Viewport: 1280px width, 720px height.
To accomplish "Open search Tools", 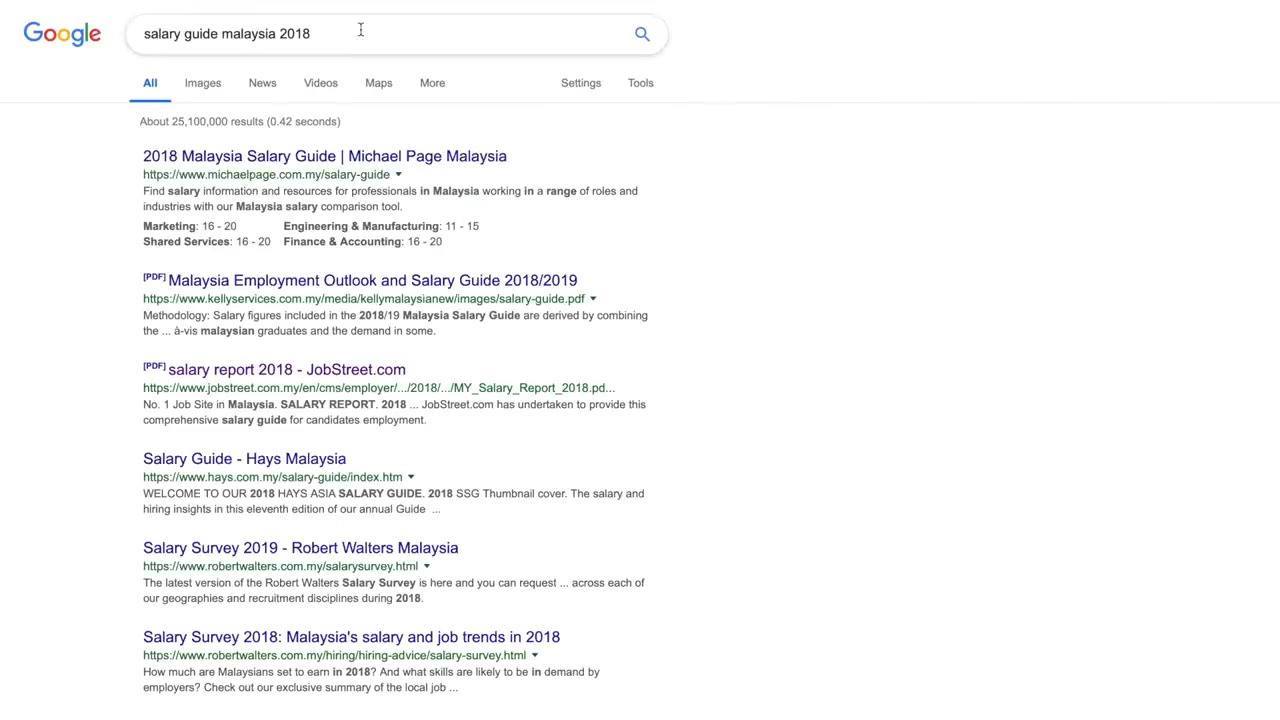I will (x=641, y=83).
